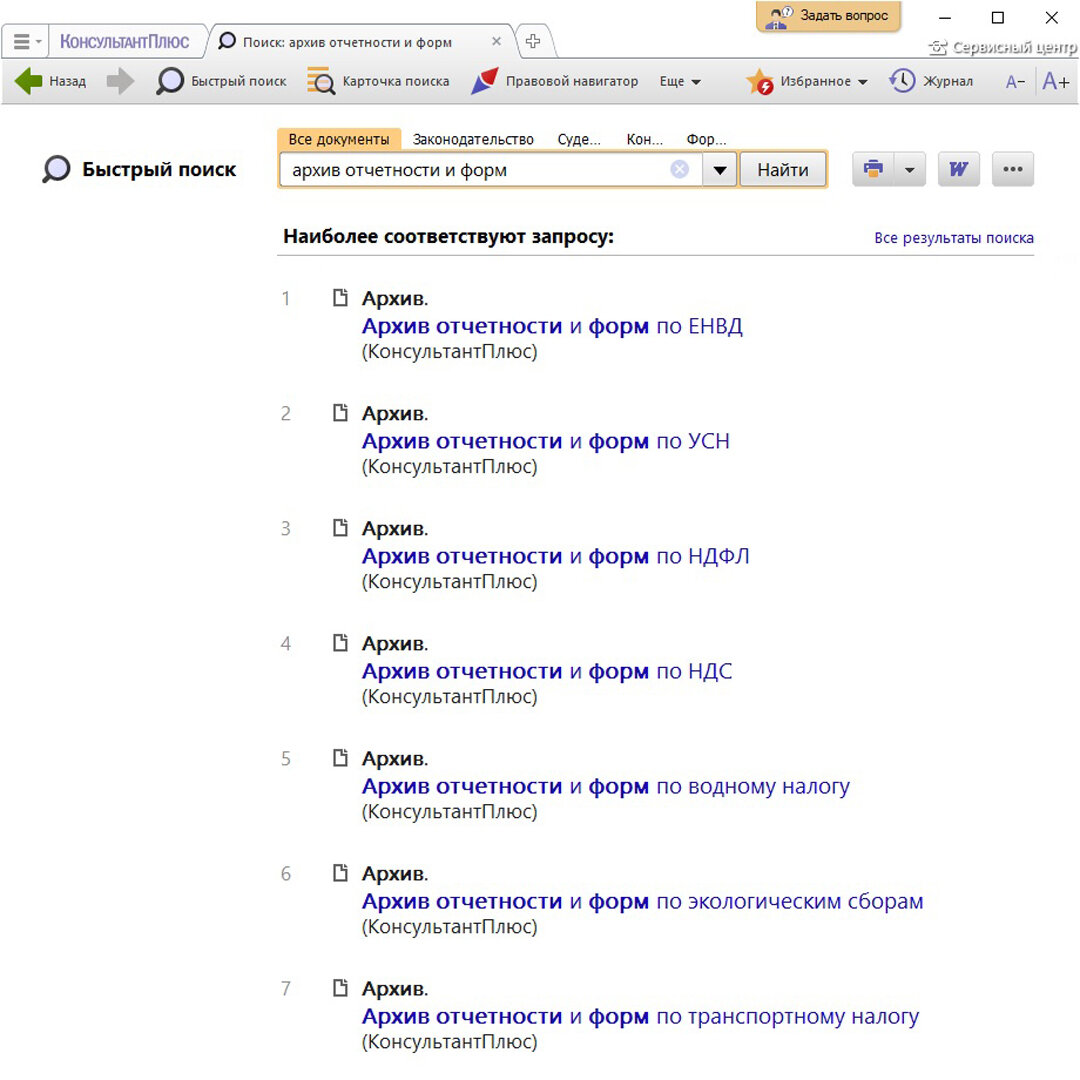Open Архив отчетности и форм по УСН
The height and width of the screenshot is (1080, 1080).
pyautogui.click(x=546, y=441)
